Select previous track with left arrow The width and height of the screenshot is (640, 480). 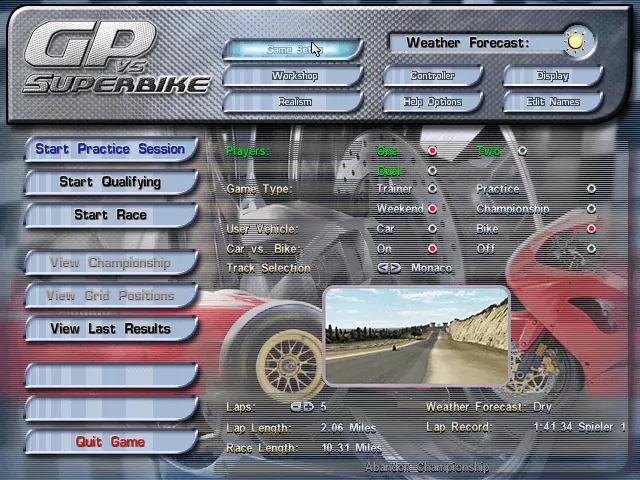(383, 268)
